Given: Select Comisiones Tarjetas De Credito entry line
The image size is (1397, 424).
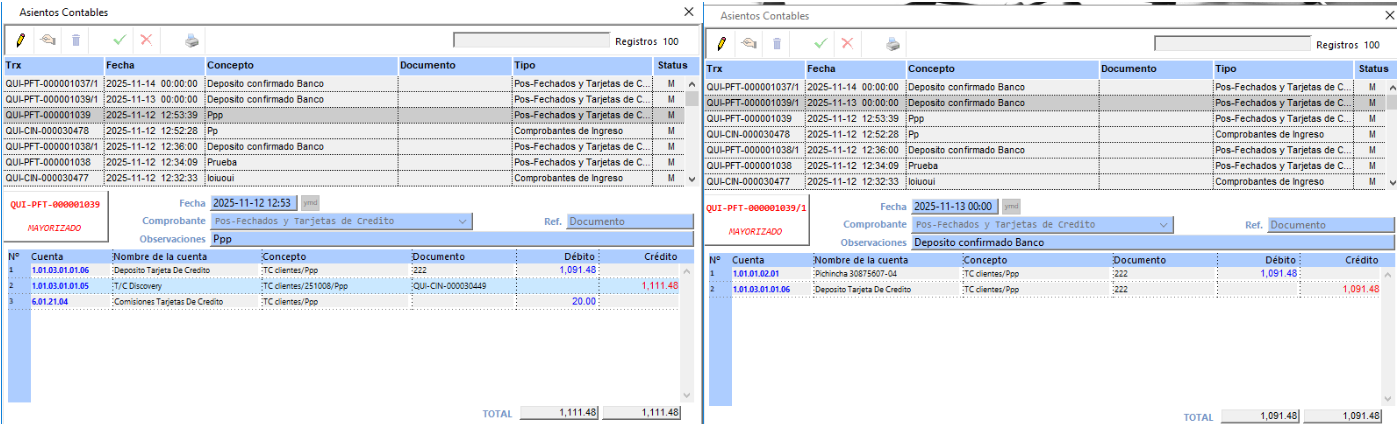Looking at the screenshot, I should point(168,300).
